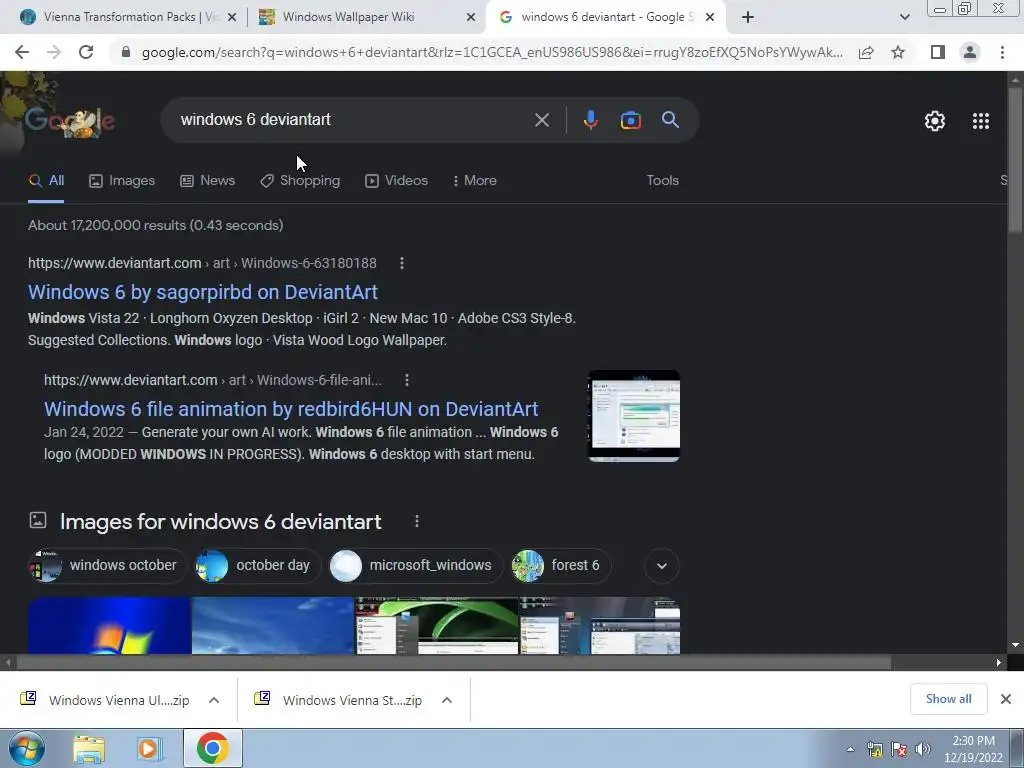Click the address bar URL
The image size is (1024, 768).
point(492,52)
